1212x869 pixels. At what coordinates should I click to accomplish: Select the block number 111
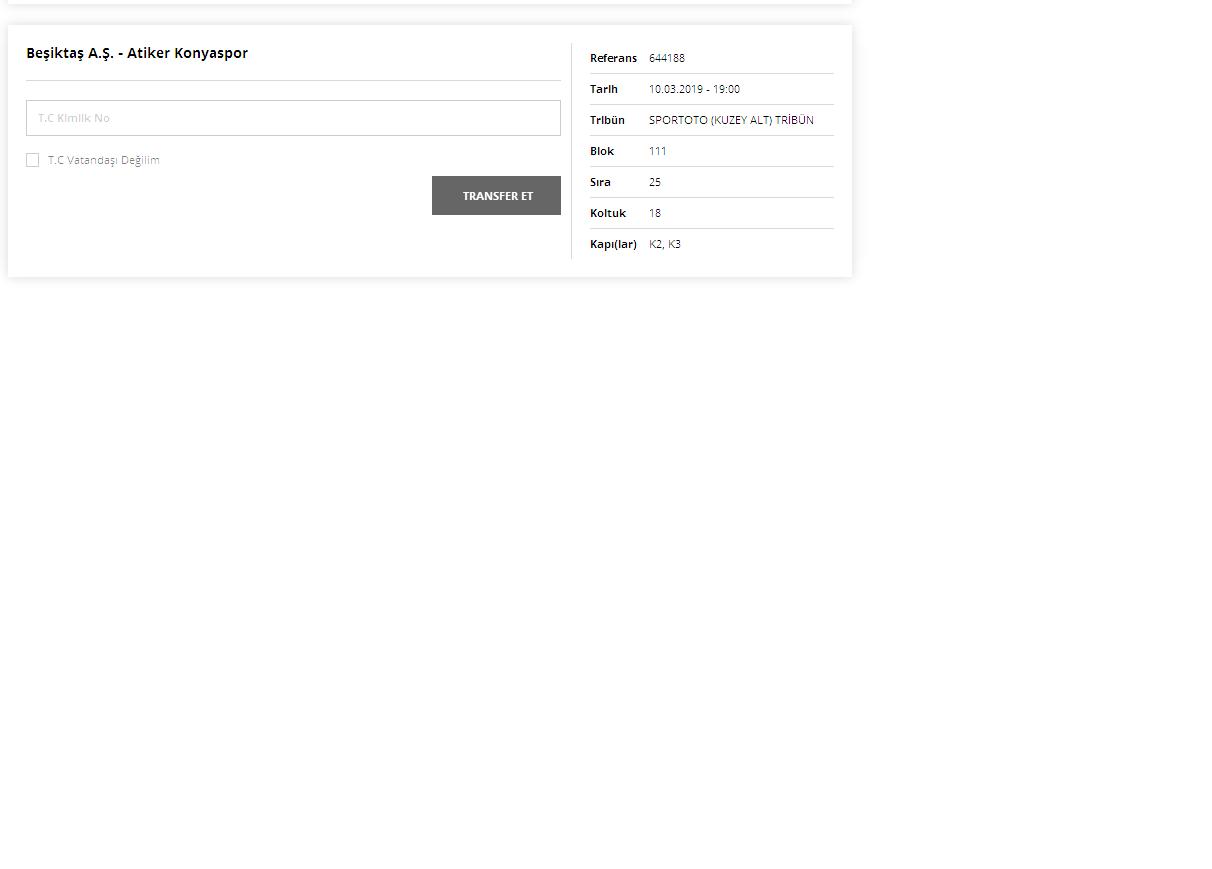(657, 151)
